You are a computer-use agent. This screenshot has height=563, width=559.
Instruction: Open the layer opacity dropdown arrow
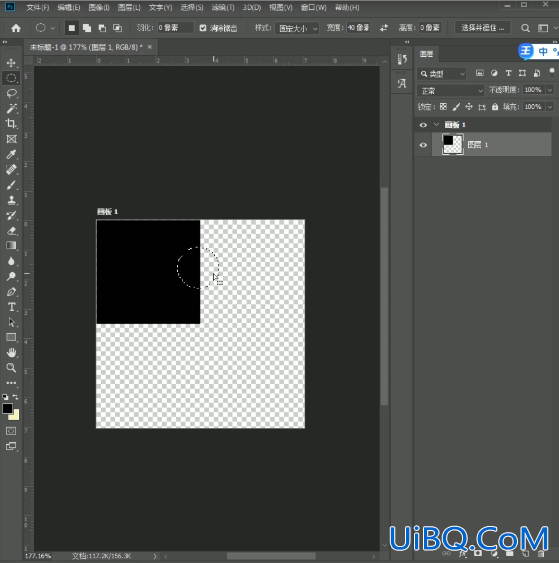pyautogui.click(x=550, y=90)
